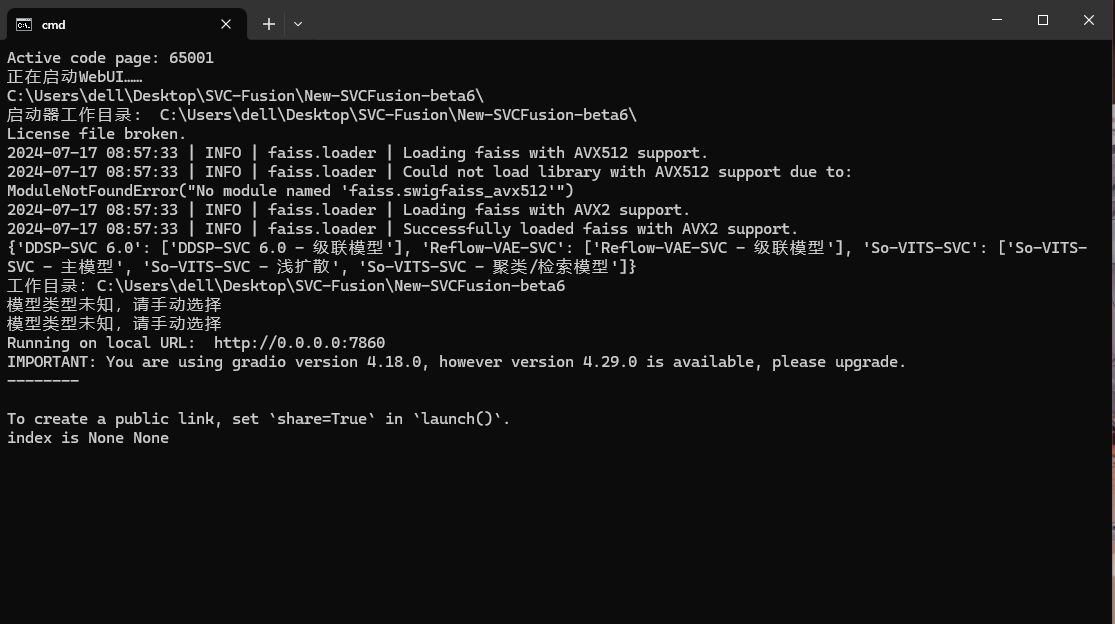Viewport: 1115px width, 624px height.
Task: Expand the new tab profile dropdown chevron
Action: [x=298, y=24]
